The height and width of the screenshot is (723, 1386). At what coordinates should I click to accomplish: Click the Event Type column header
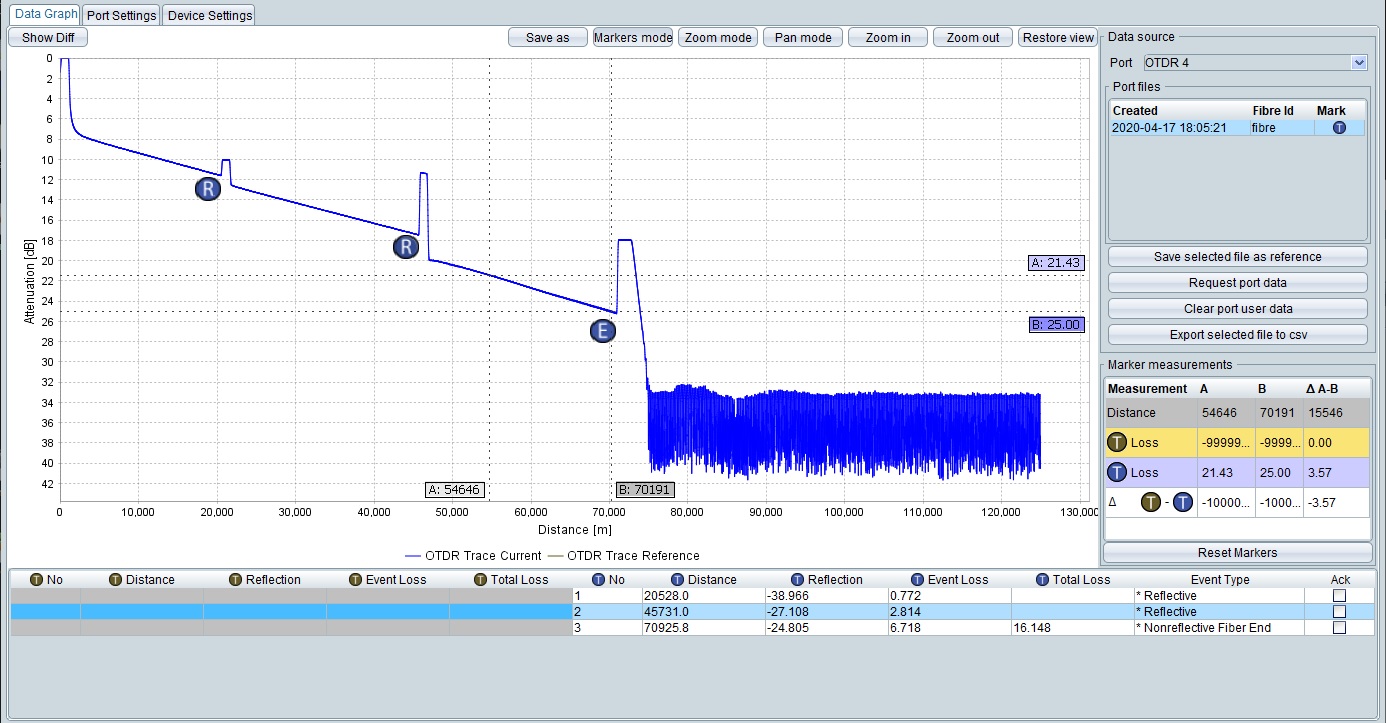click(x=1219, y=580)
